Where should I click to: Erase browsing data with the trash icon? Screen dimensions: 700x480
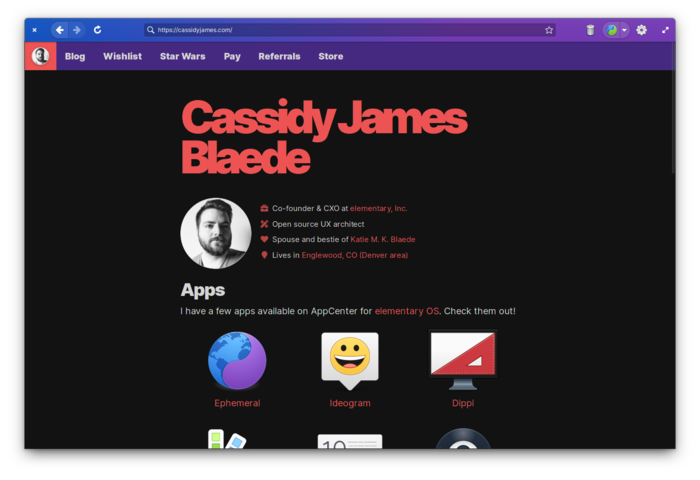coord(590,30)
